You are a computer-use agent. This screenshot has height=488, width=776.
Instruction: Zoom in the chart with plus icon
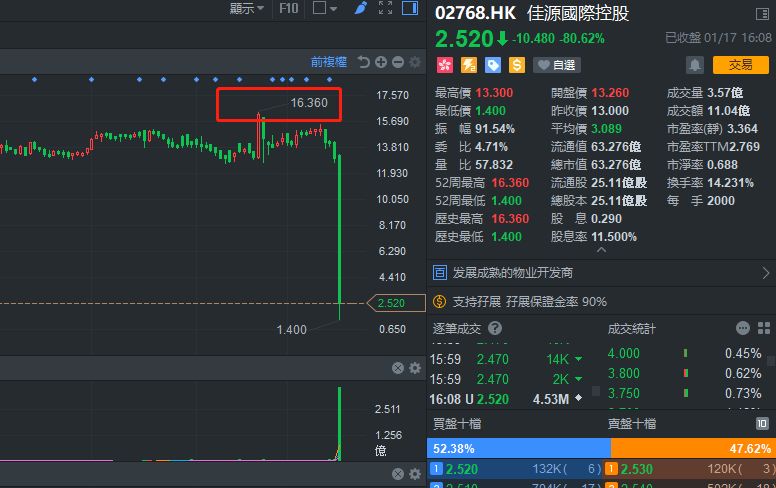(381, 62)
